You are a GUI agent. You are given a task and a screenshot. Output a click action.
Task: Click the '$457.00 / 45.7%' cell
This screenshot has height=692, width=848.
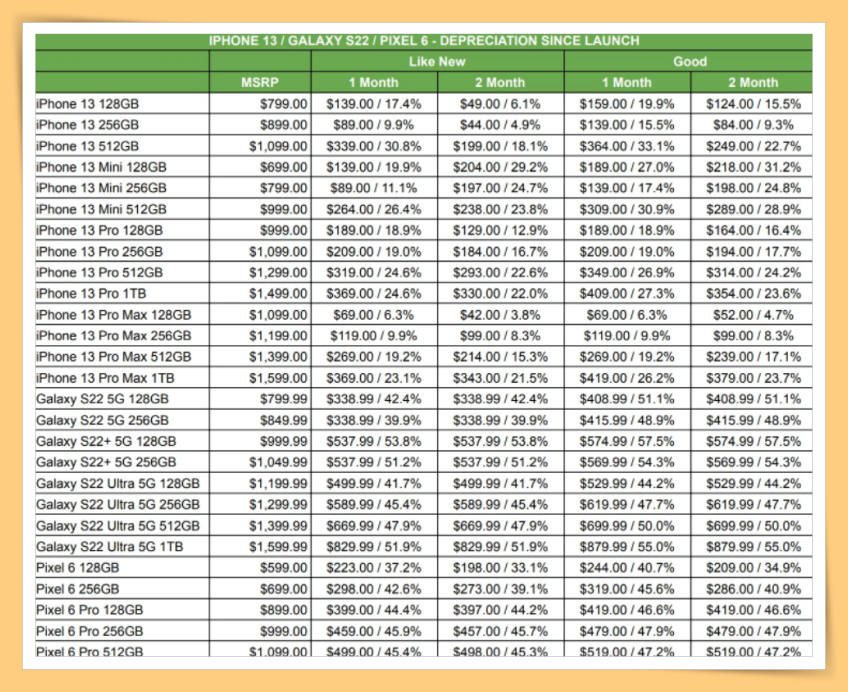500,631
